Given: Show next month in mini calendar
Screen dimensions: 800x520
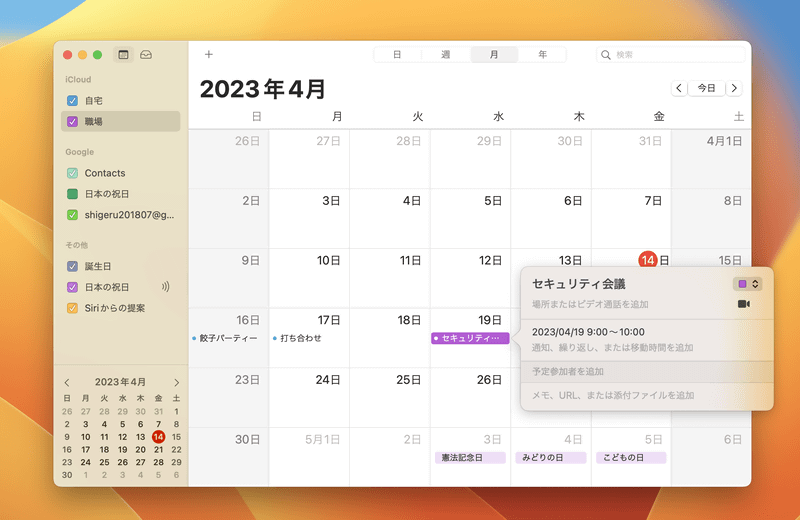Looking at the screenshot, I should (x=177, y=382).
